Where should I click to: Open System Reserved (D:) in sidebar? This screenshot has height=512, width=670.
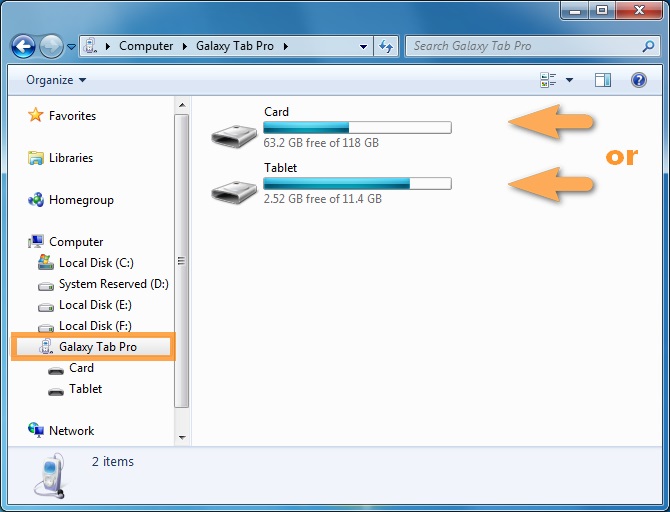(x=114, y=284)
